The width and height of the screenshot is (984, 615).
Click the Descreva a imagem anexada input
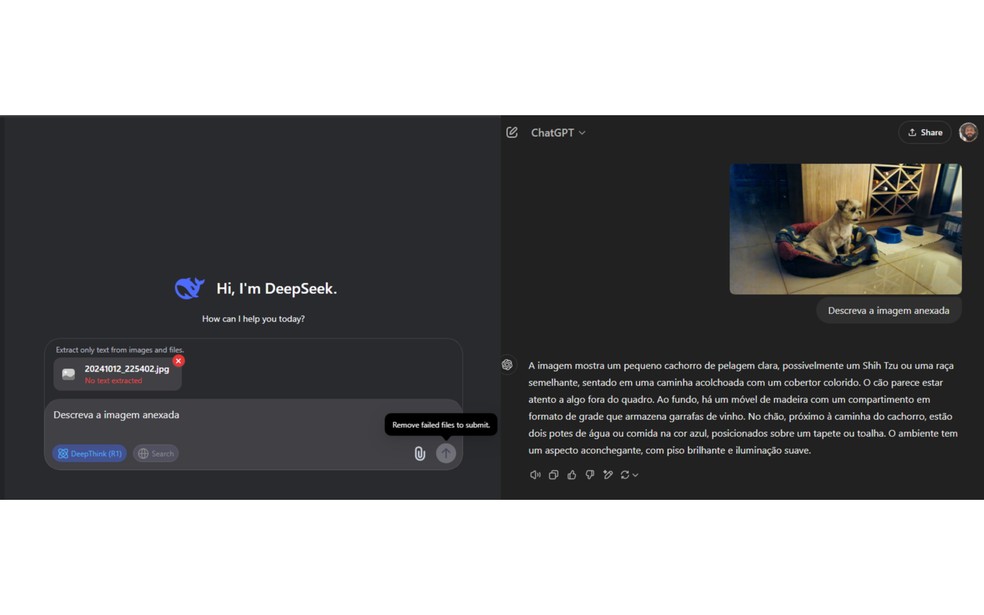(116, 415)
